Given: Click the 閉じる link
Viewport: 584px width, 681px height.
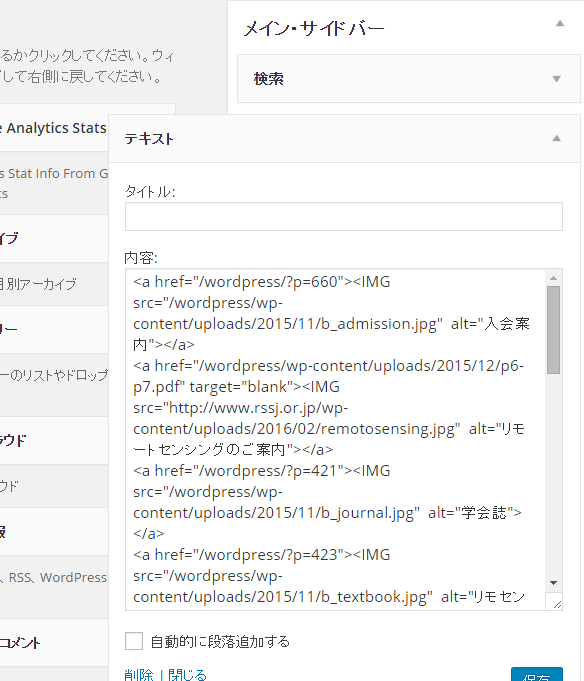Looking at the screenshot, I should pos(188,674).
